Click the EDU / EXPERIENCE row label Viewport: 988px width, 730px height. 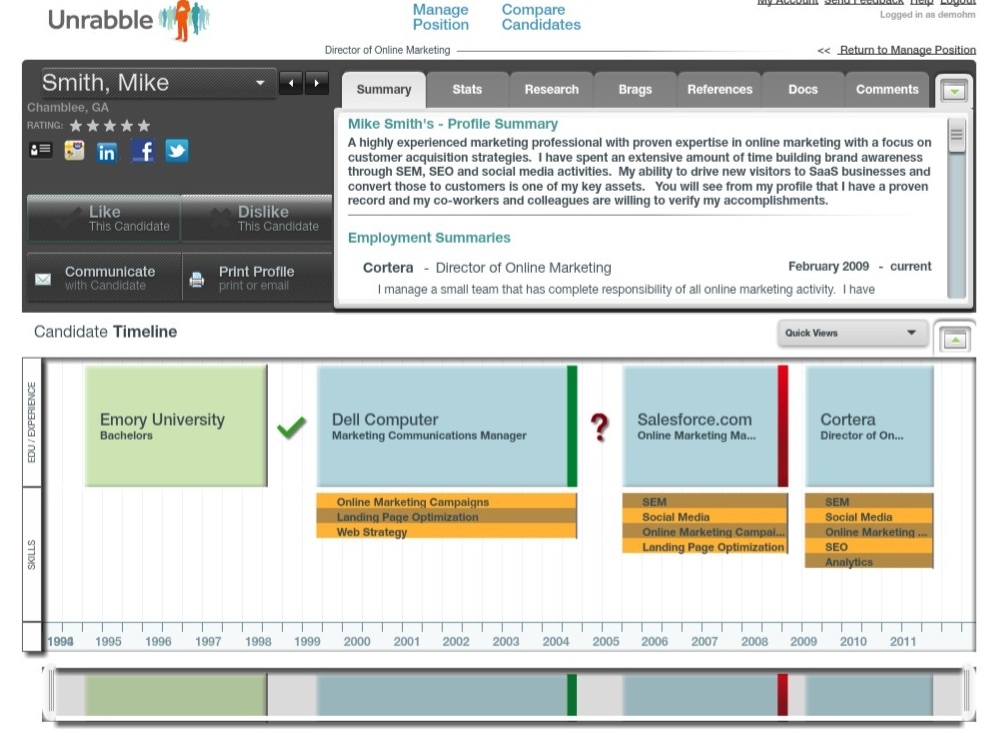(32, 422)
